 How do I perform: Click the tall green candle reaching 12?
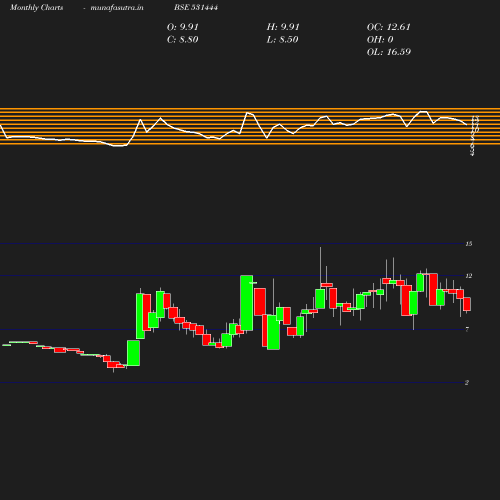click(247, 303)
